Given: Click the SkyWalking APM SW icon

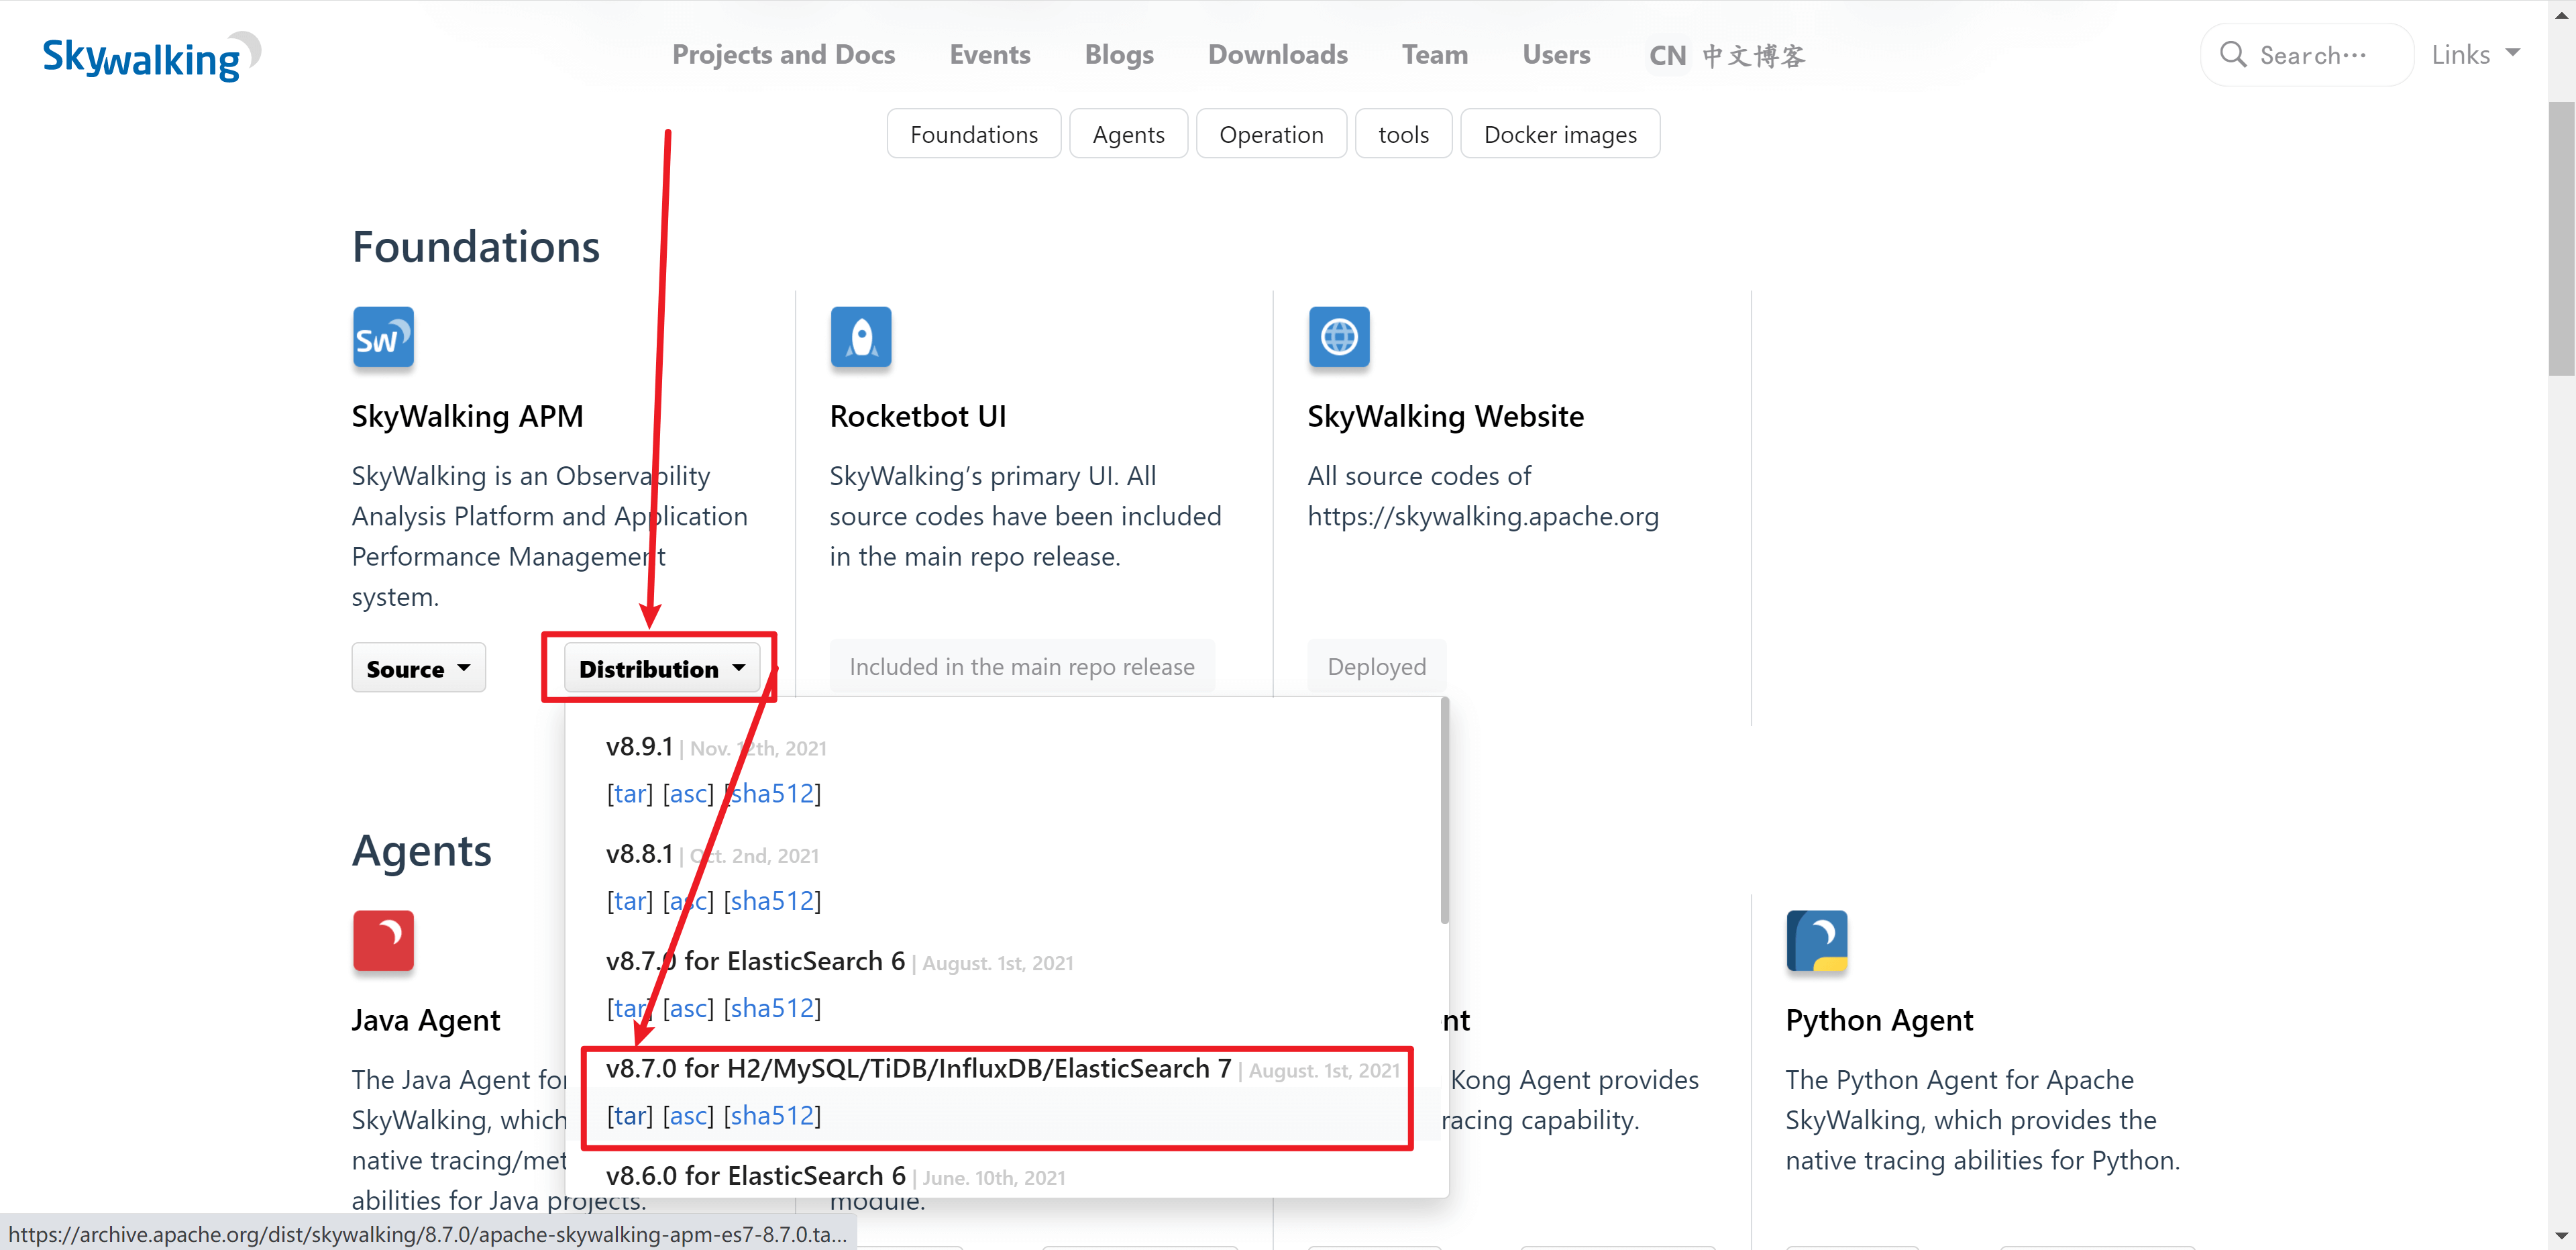Looking at the screenshot, I should point(383,338).
